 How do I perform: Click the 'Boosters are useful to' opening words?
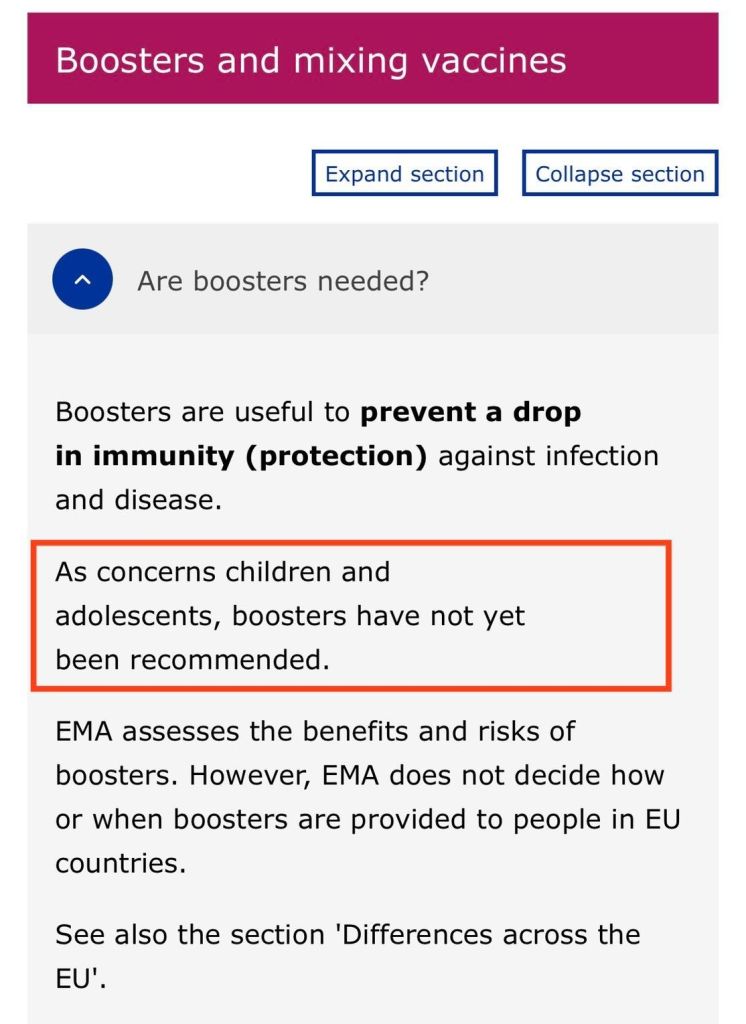click(x=203, y=412)
